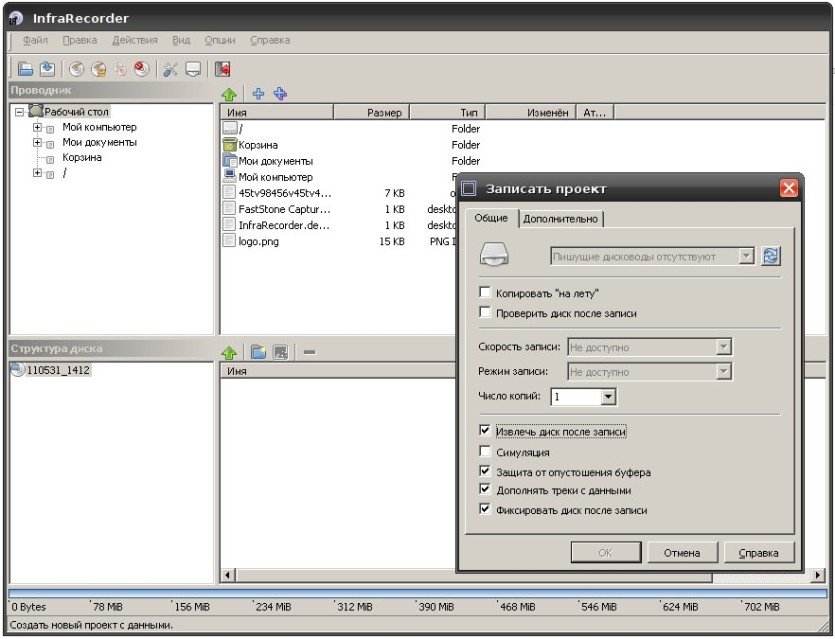
Task: Expand the Мой компьютер tree node
Action: coord(37,127)
